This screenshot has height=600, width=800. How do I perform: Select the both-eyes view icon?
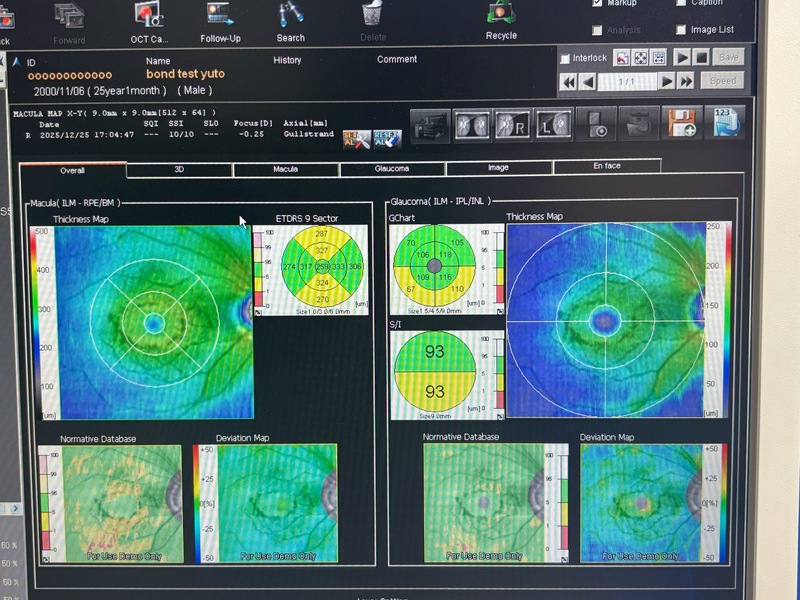pos(472,124)
